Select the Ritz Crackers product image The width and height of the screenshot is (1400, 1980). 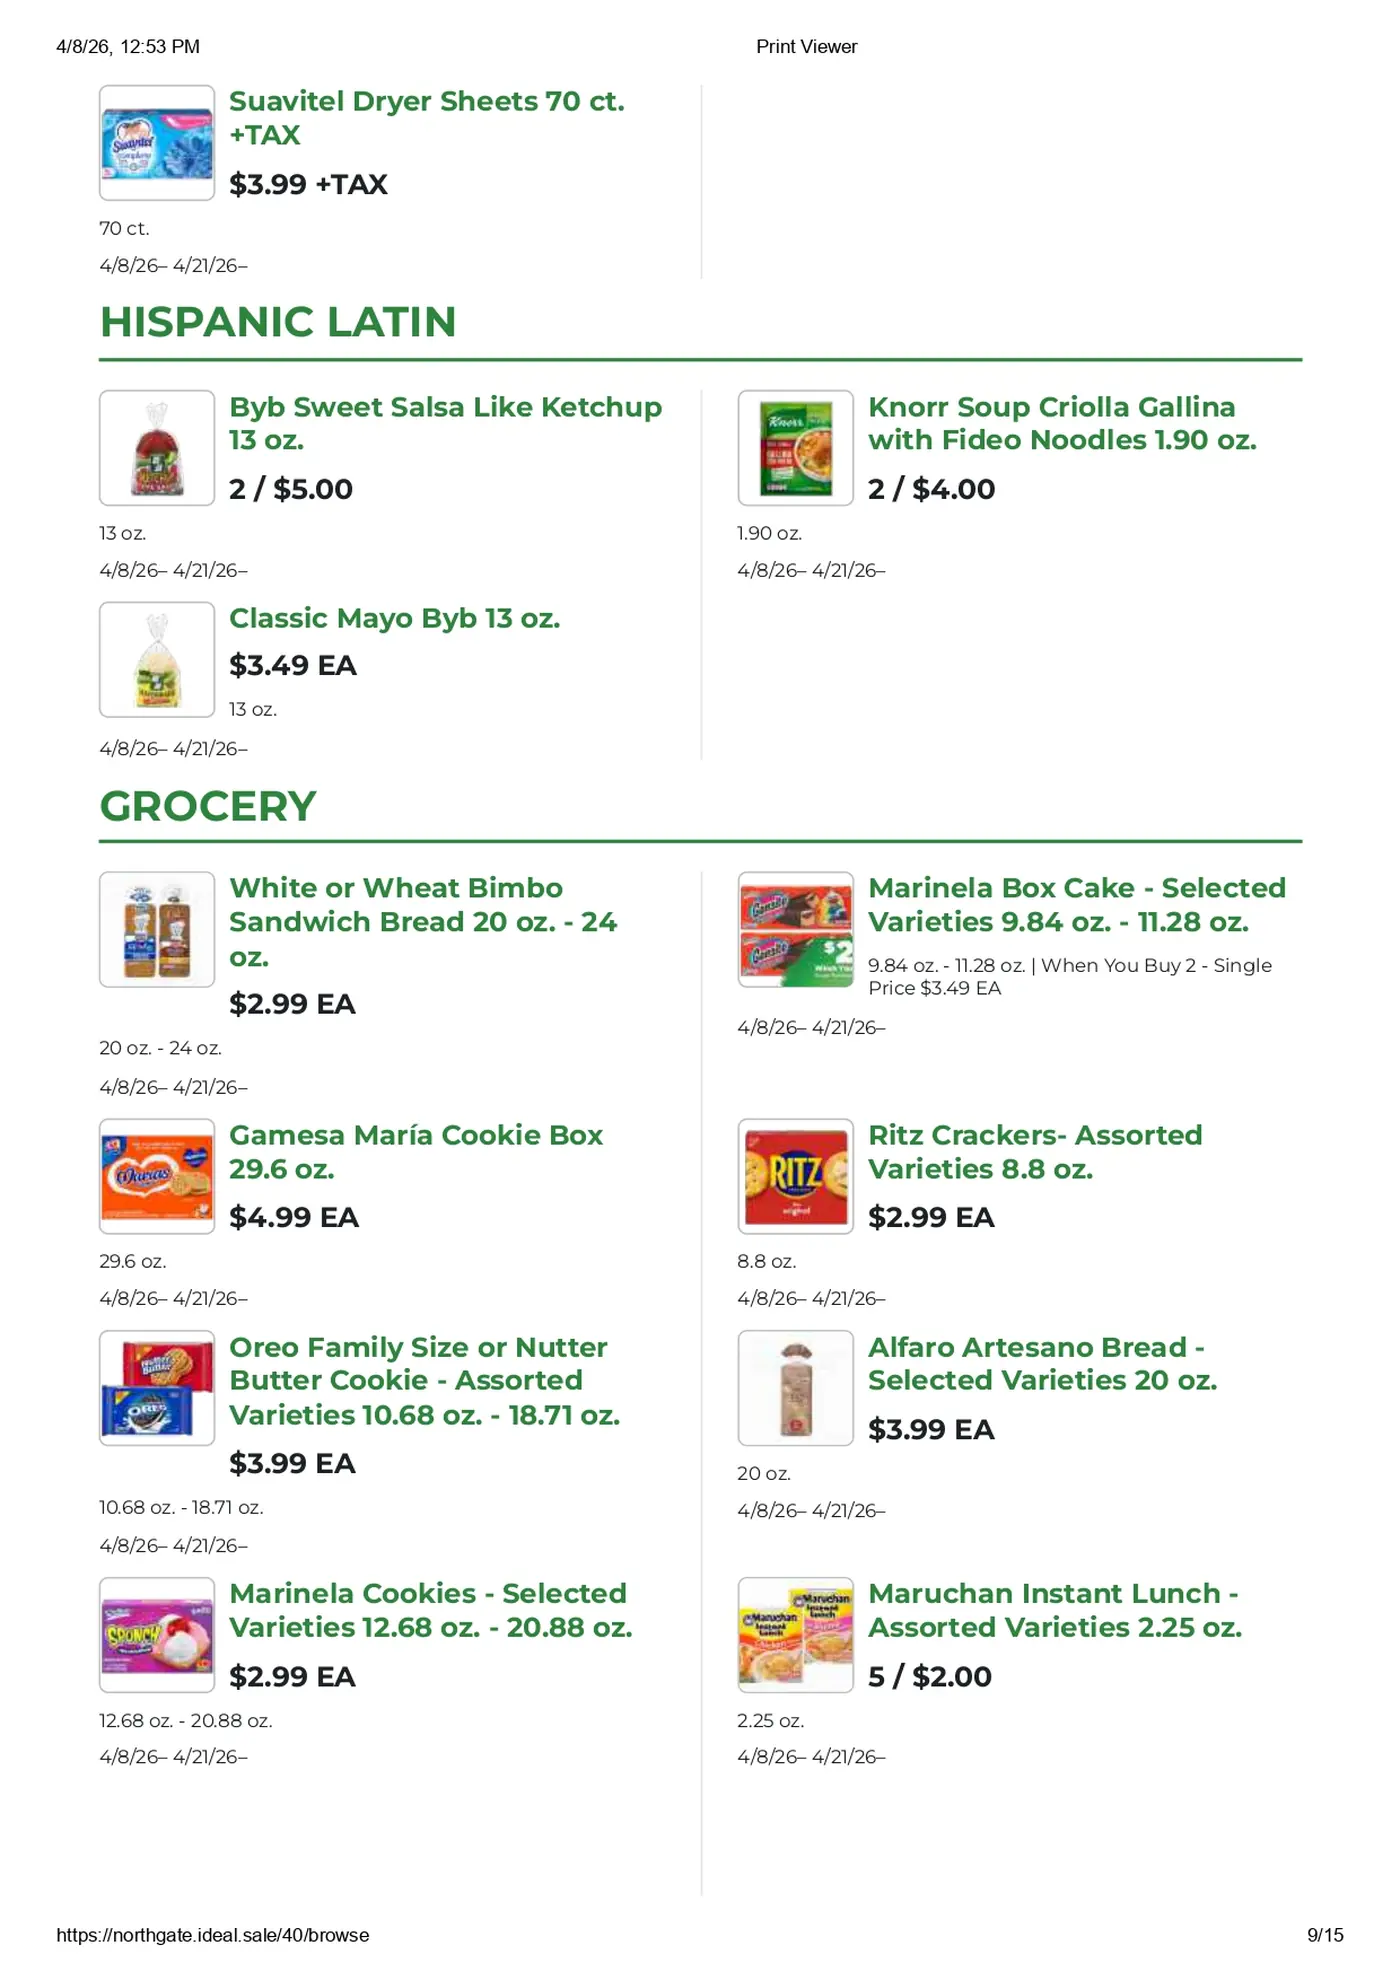point(795,1176)
